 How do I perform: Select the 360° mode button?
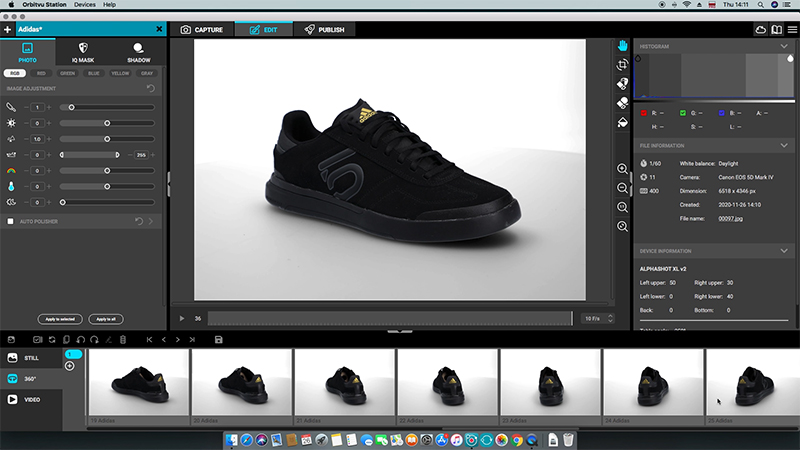(31, 379)
